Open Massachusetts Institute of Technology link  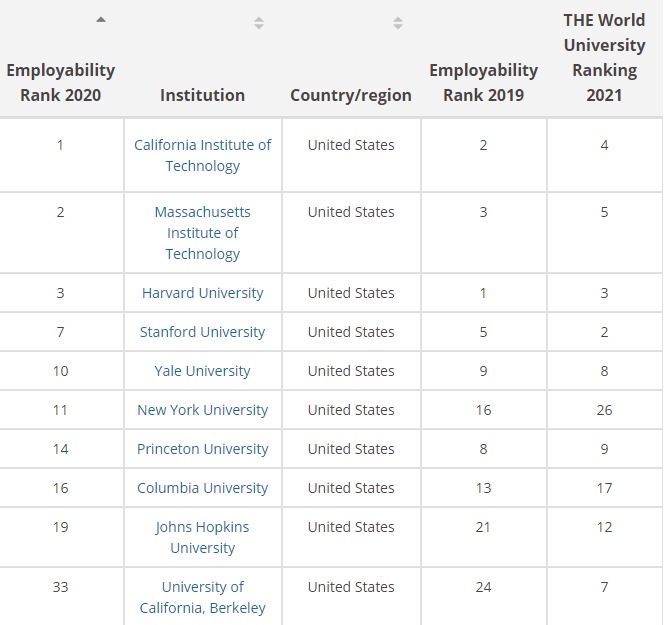click(202, 233)
